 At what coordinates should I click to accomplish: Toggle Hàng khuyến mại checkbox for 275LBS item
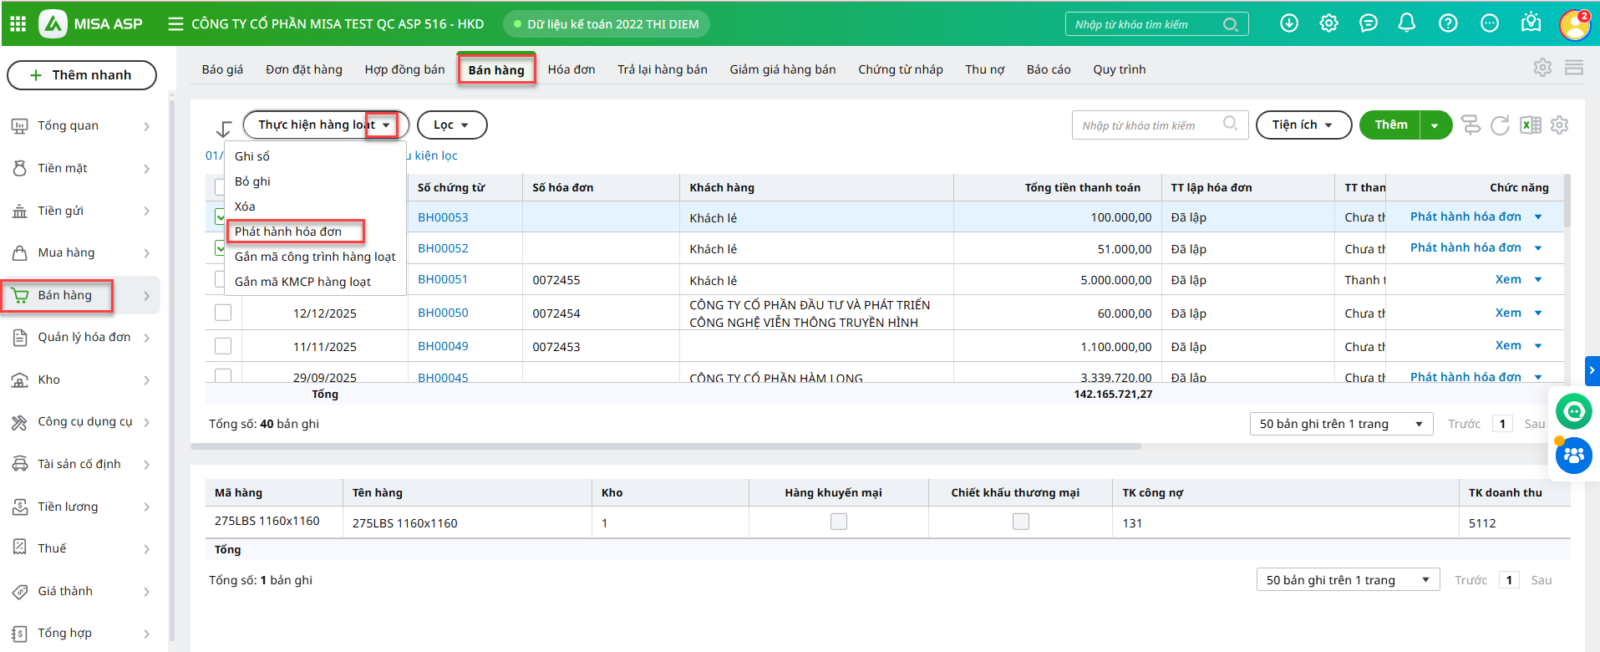tap(838, 522)
